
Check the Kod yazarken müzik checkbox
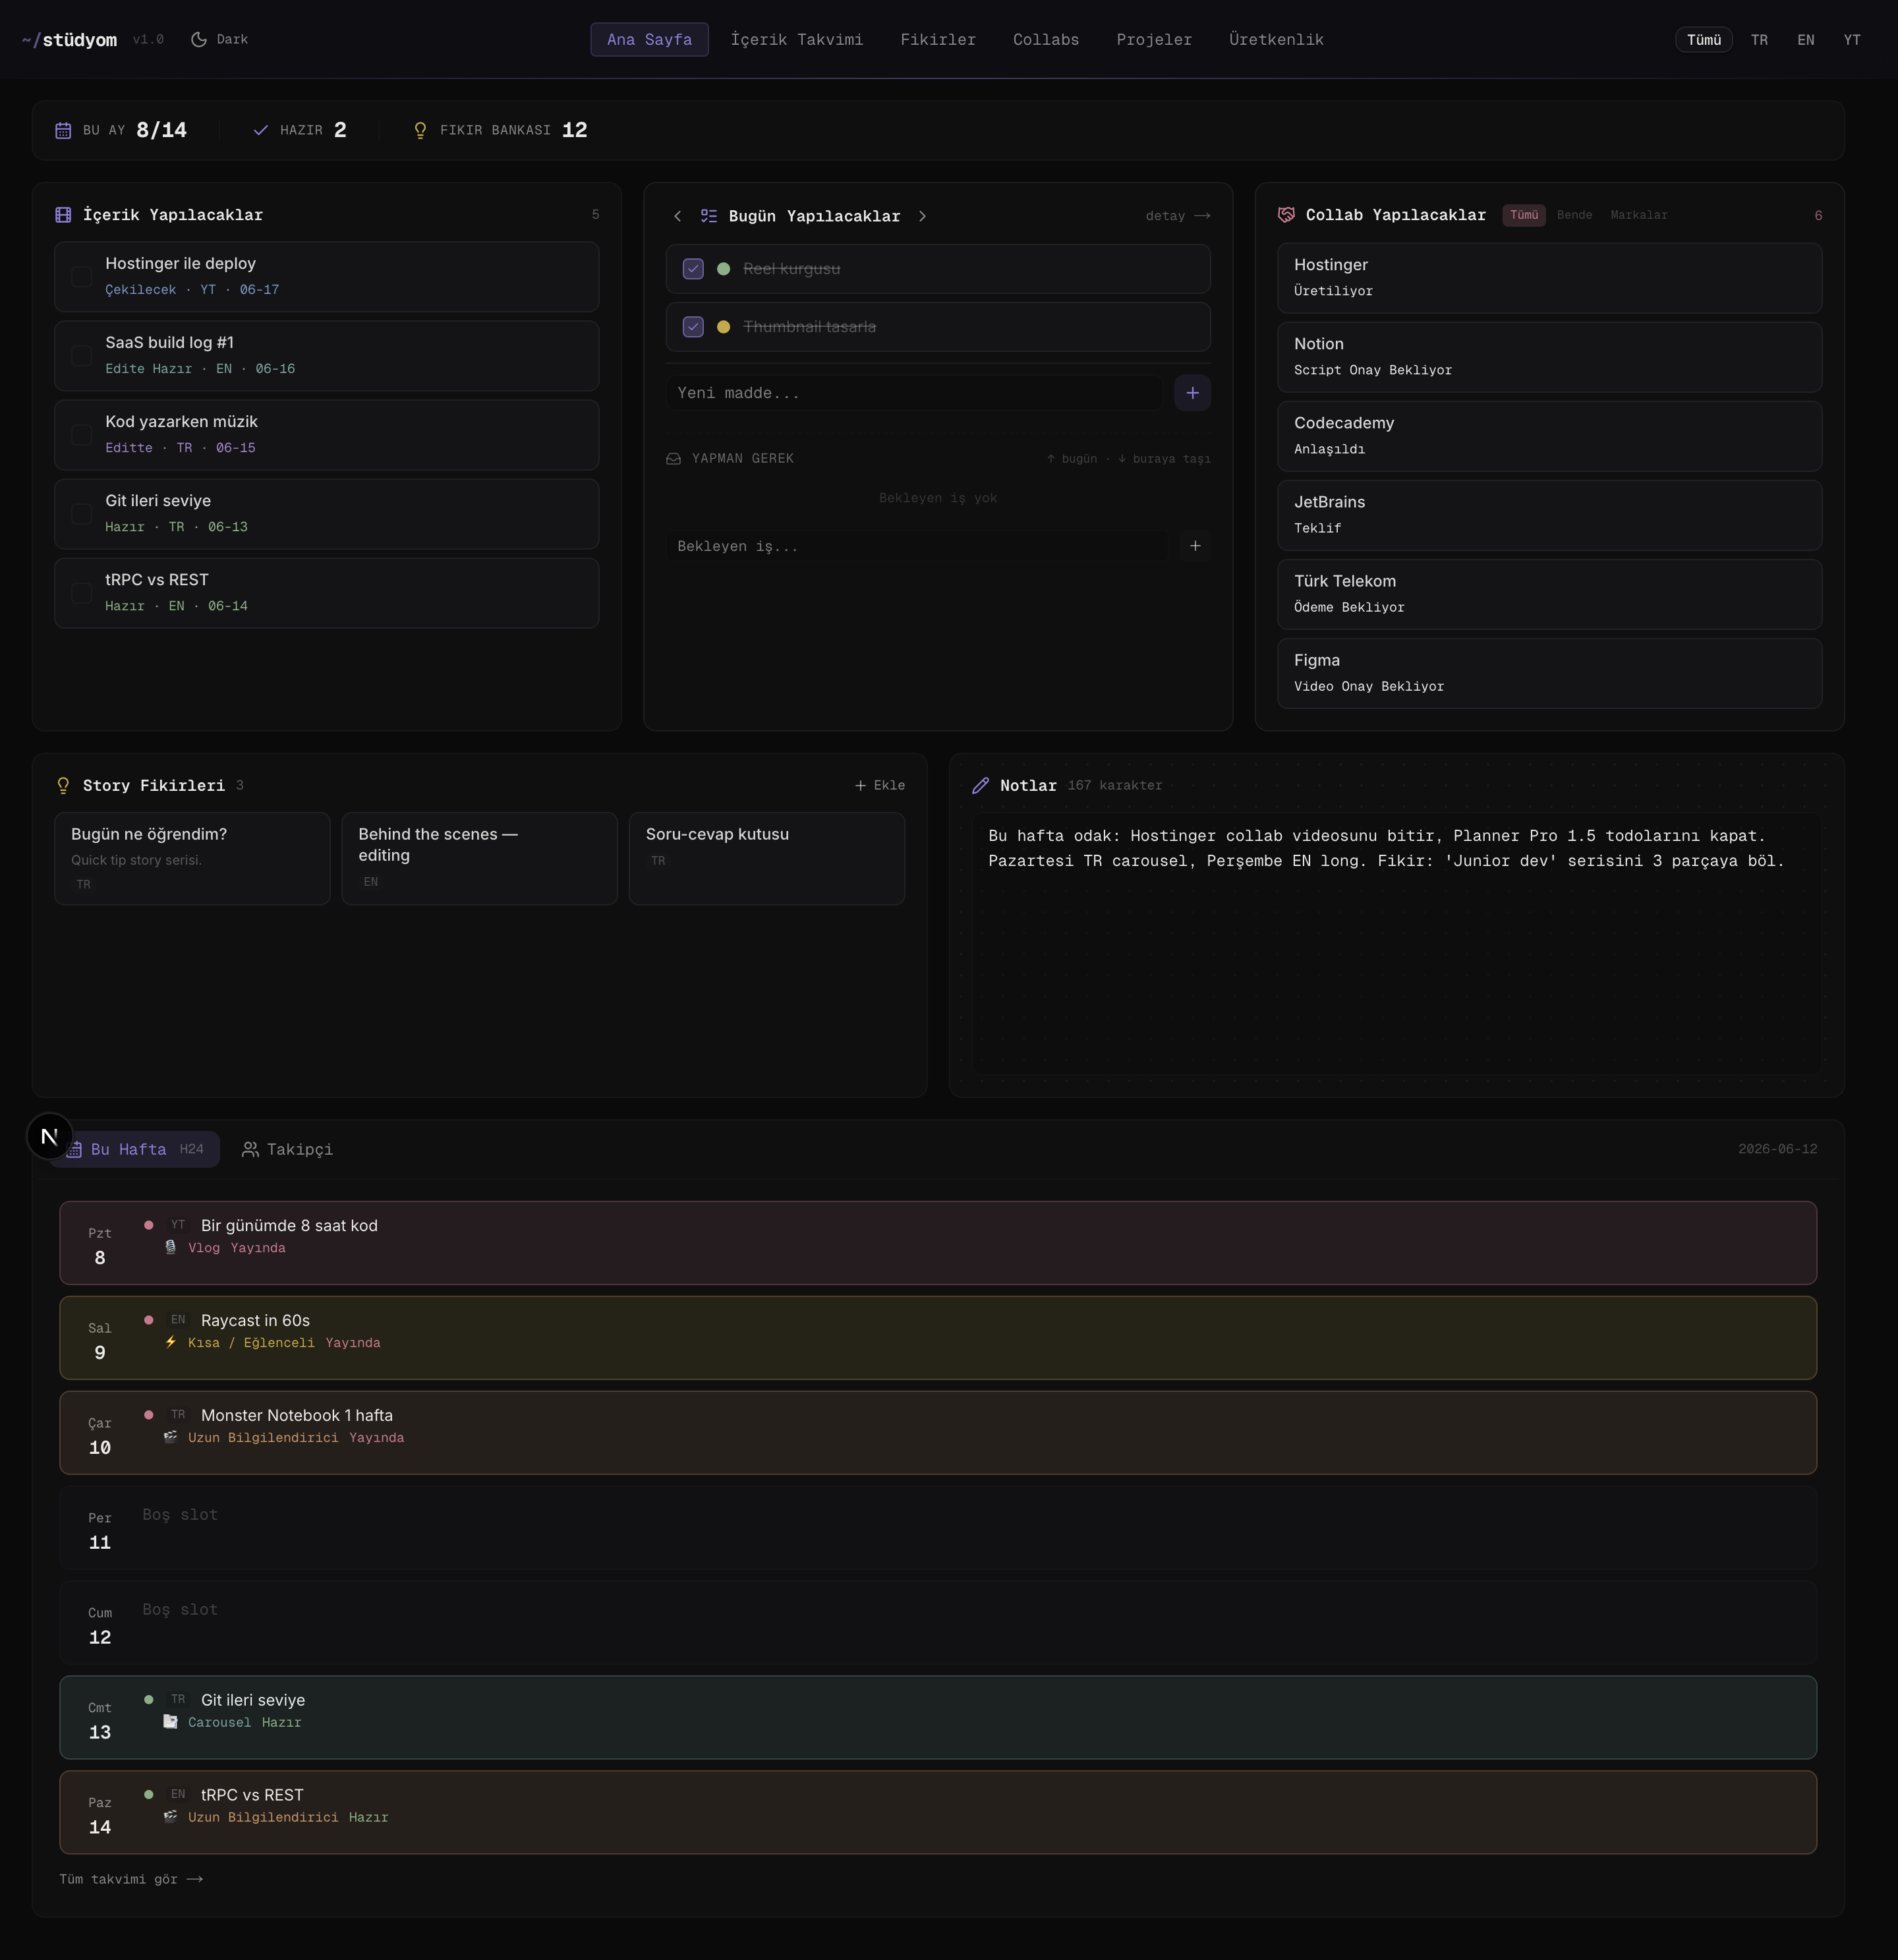tap(81, 435)
